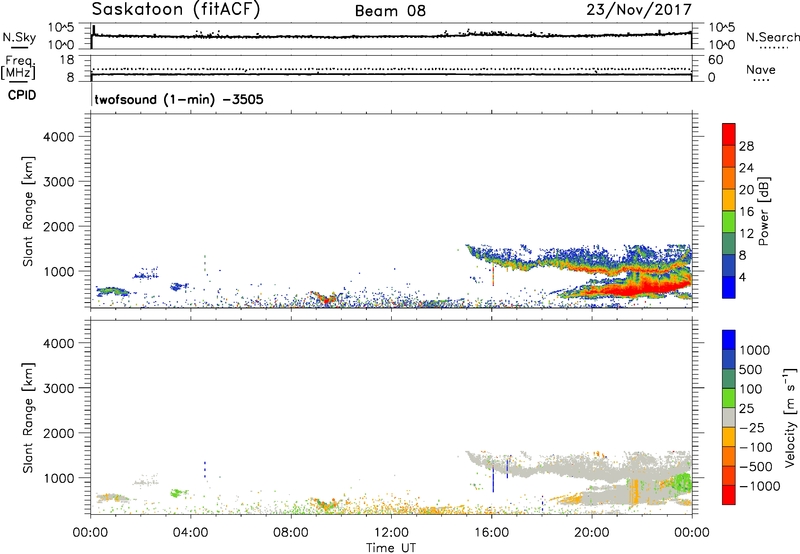Viewport: 800px width, 554px height.
Task: Click the blue top segment of velocity colorbar
Action: click(729, 340)
